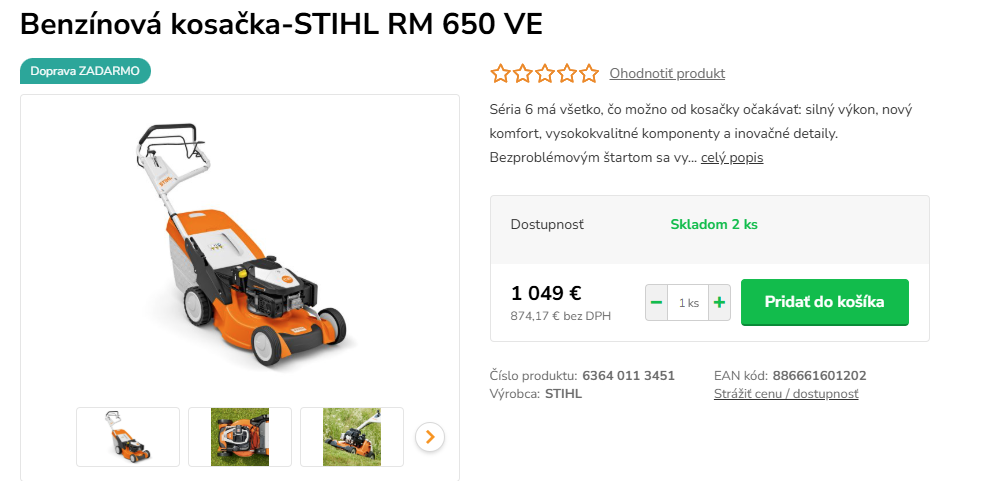Click the second rating star
The width and height of the screenshot is (988, 481).
522,74
